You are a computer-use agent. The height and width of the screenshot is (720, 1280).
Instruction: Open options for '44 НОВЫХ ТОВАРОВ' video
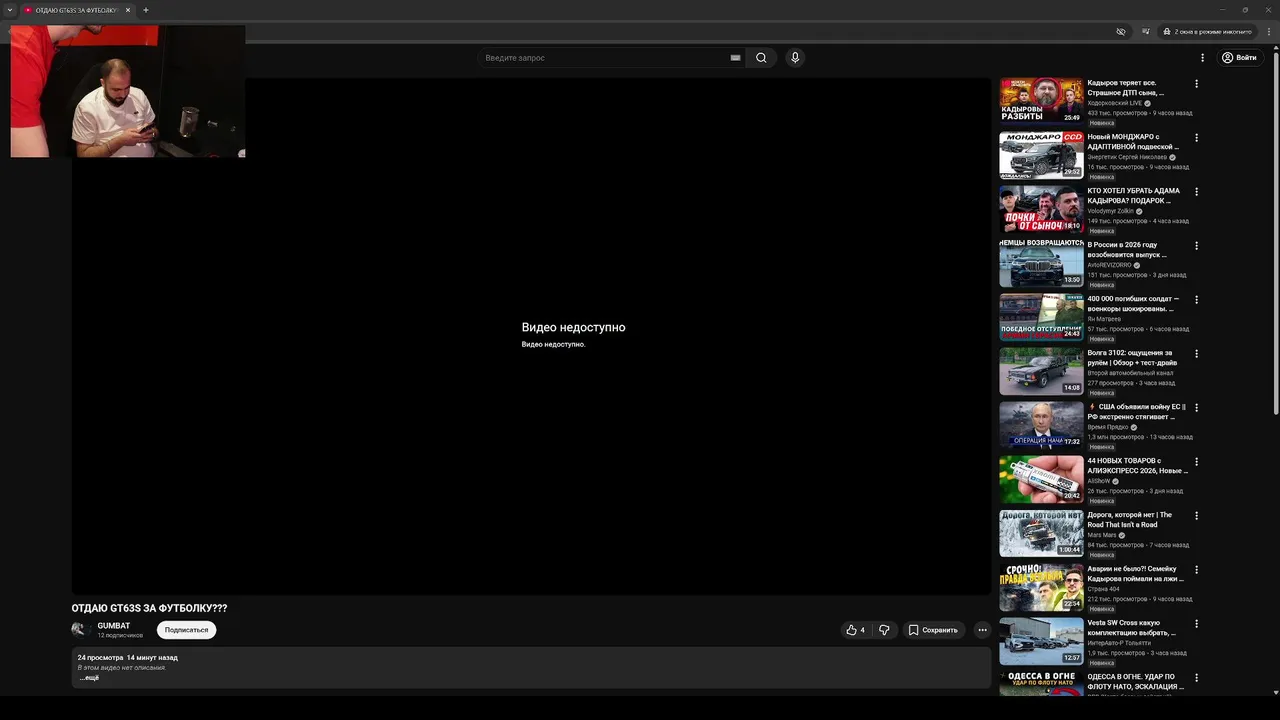(x=1196, y=462)
